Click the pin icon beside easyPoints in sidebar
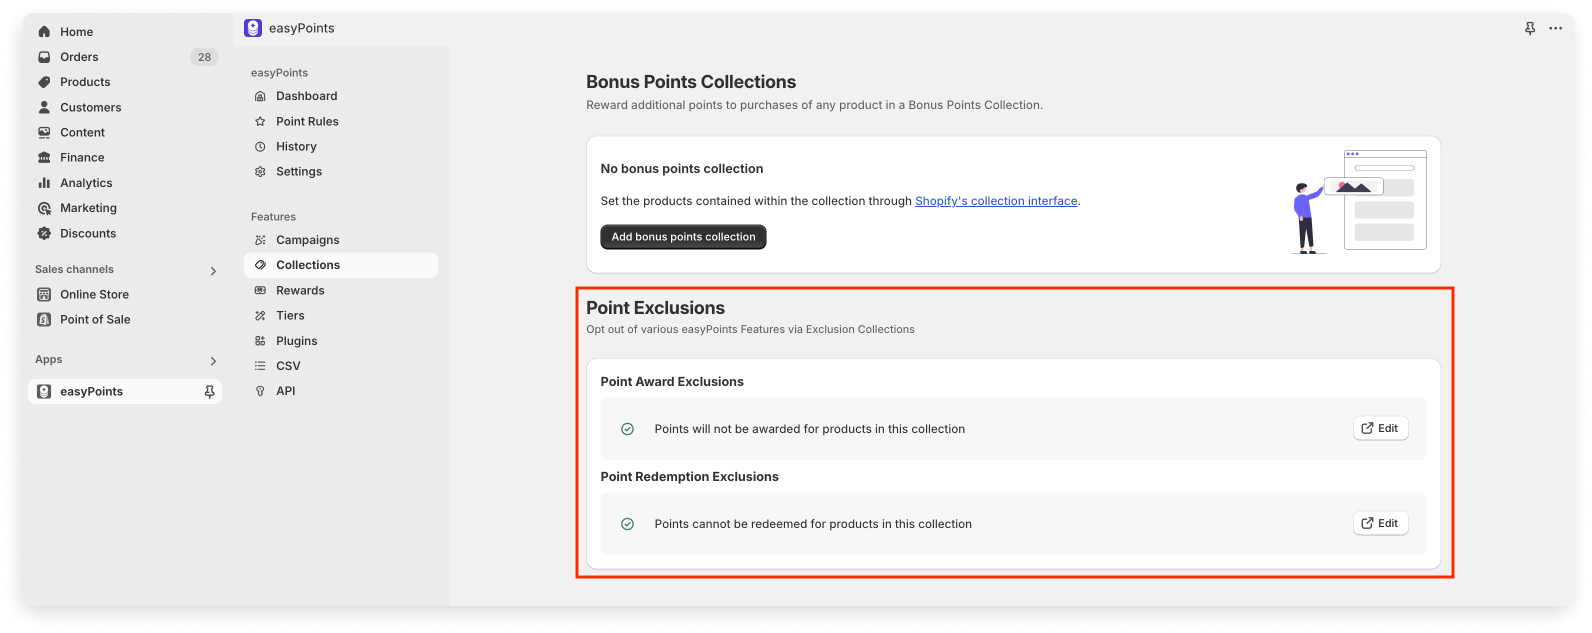The height and width of the screenshot is (633, 1592). [x=209, y=392]
